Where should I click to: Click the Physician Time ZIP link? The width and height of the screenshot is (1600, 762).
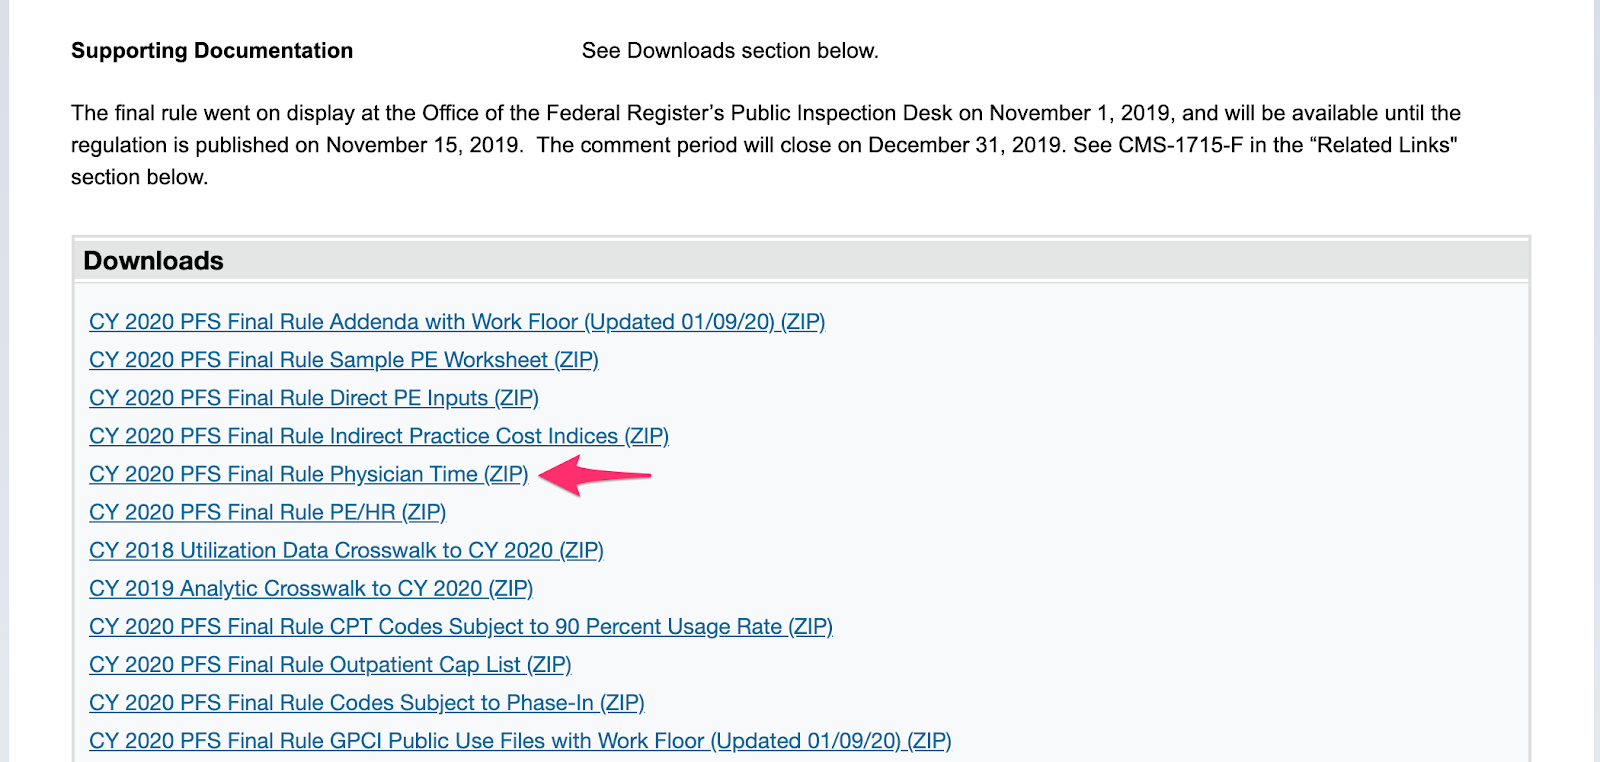click(x=309, y=474)
